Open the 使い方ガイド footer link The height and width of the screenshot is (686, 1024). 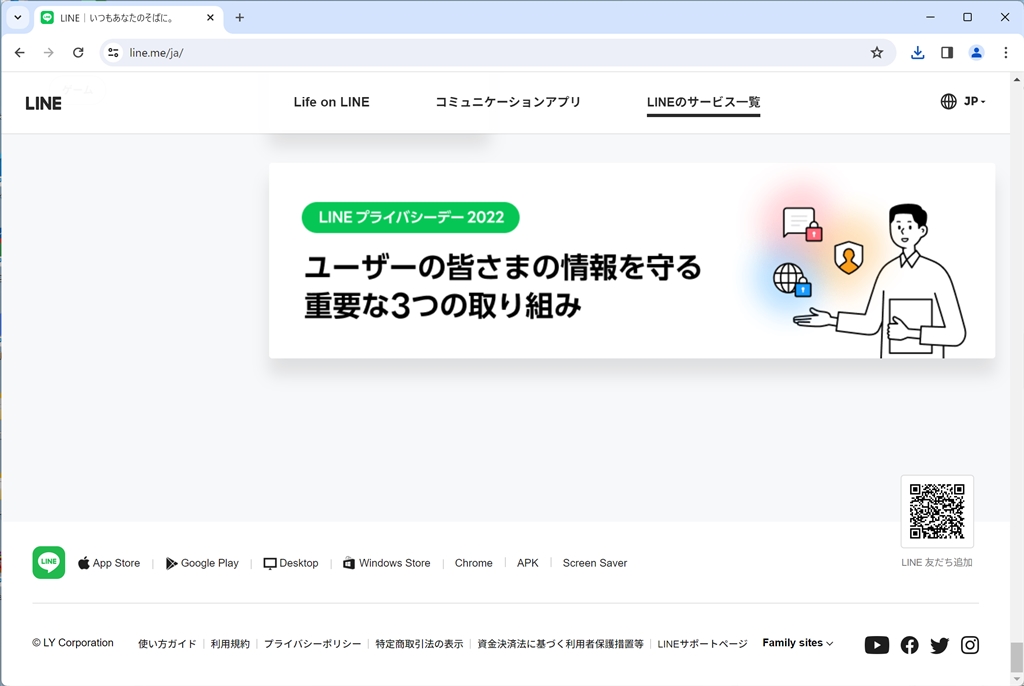167,644
